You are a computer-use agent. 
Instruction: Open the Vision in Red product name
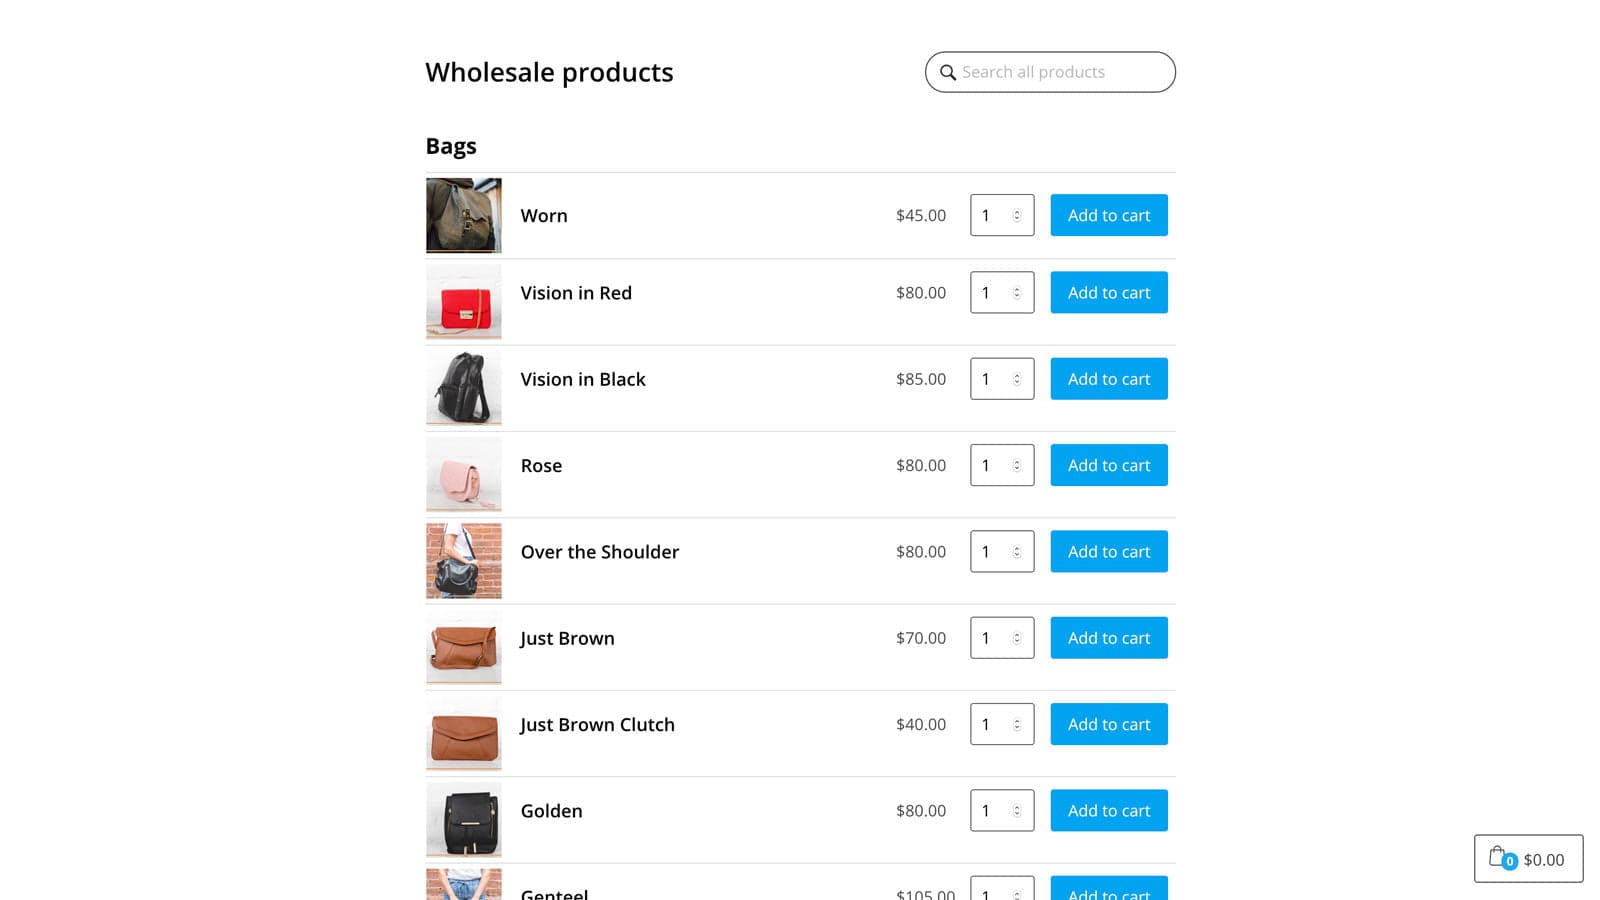coord(576,293)
